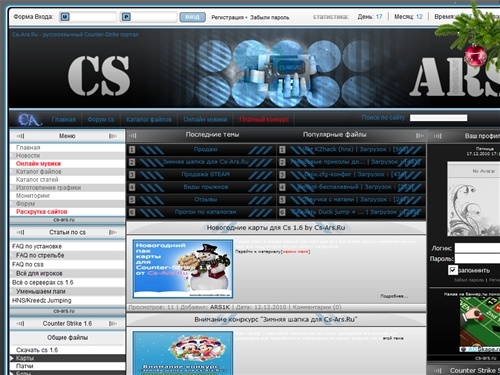Click the Mickey Mouse contest thumbnail
Screen dimensions: 500x375
[183, 353]
